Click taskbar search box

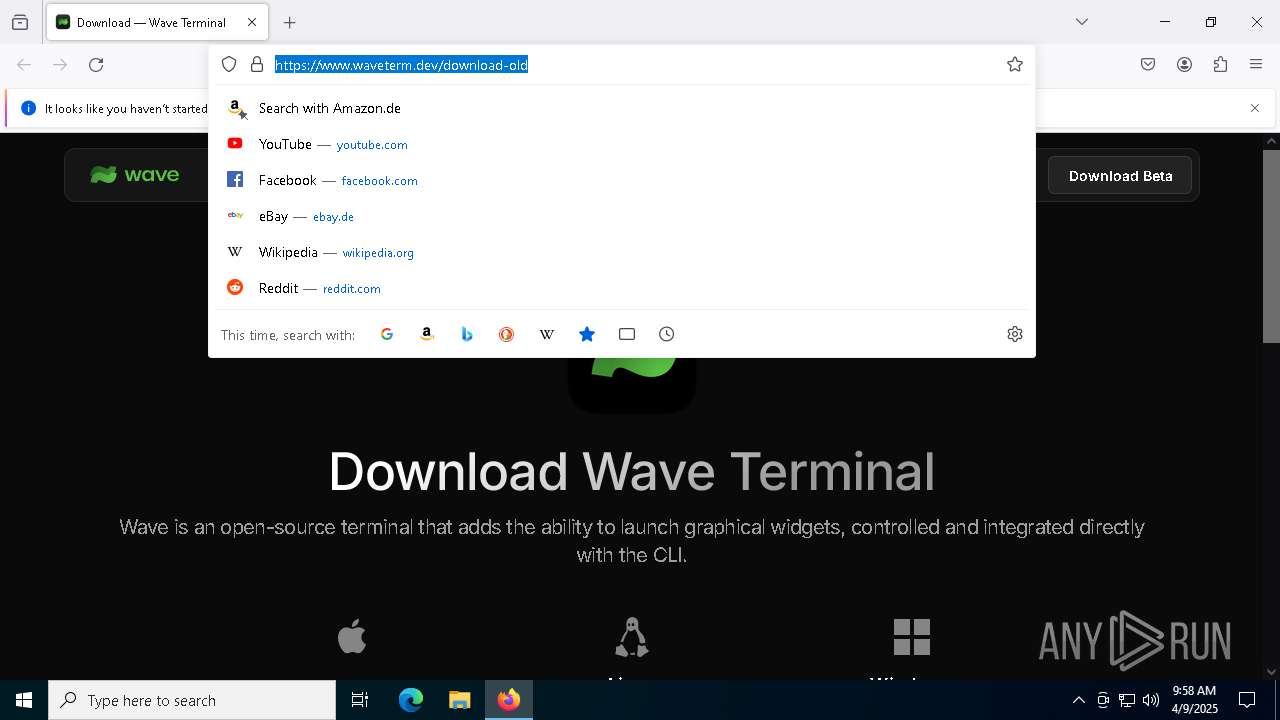[x=192, y=700]
